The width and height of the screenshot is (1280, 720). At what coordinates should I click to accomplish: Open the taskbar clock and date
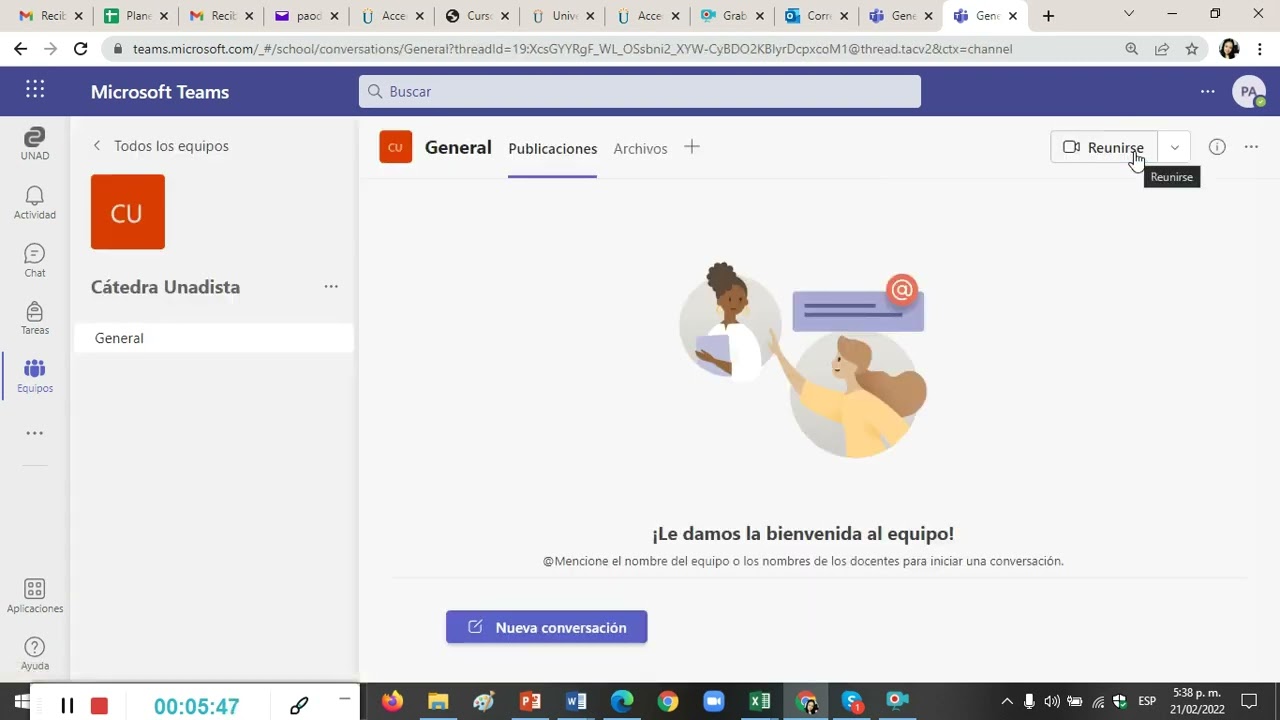(x=1197, y=701)
